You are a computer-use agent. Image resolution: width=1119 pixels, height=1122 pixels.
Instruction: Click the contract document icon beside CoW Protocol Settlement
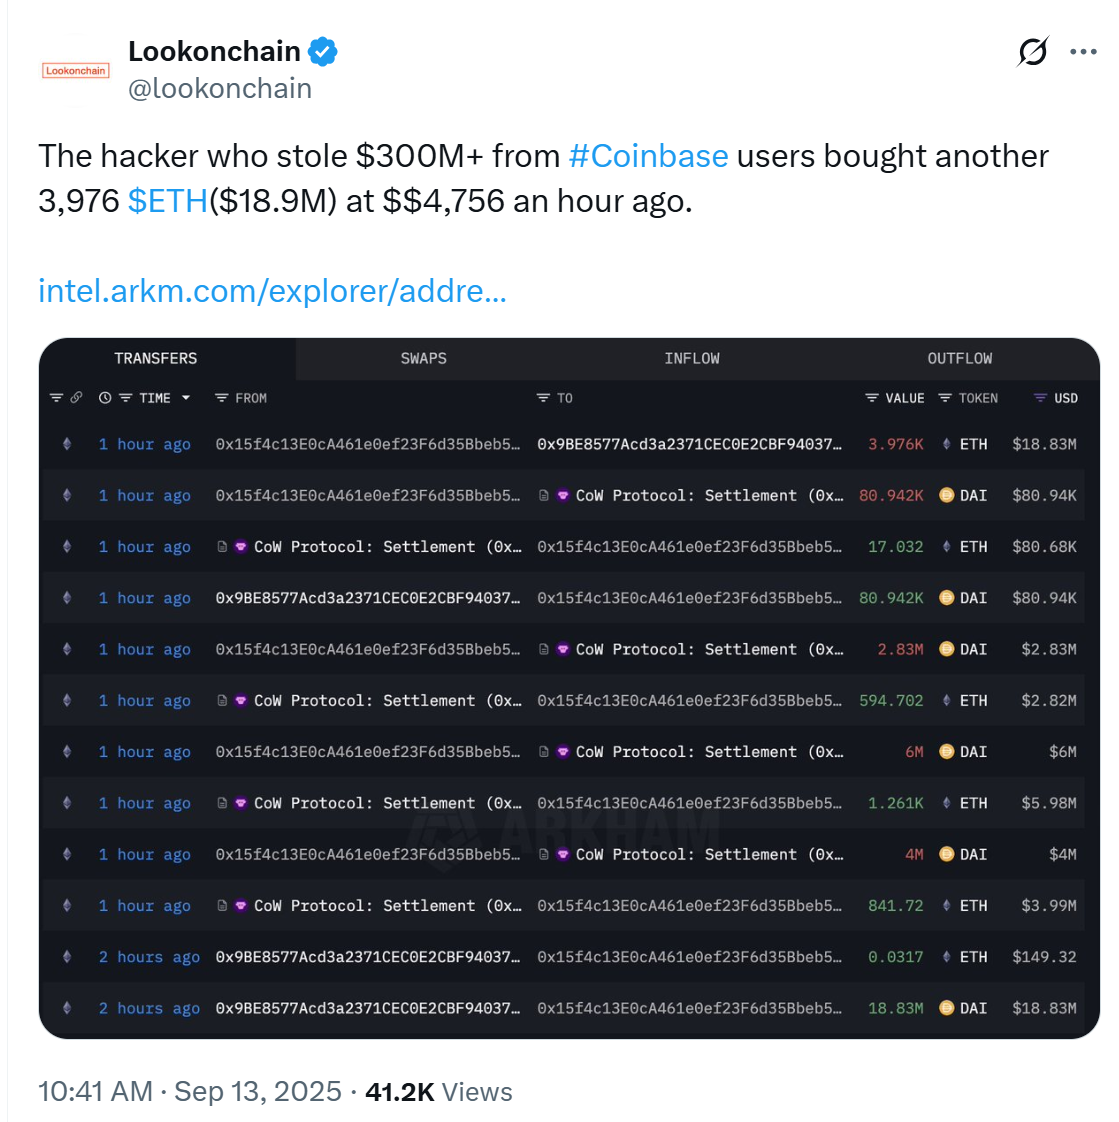[221, 546]
